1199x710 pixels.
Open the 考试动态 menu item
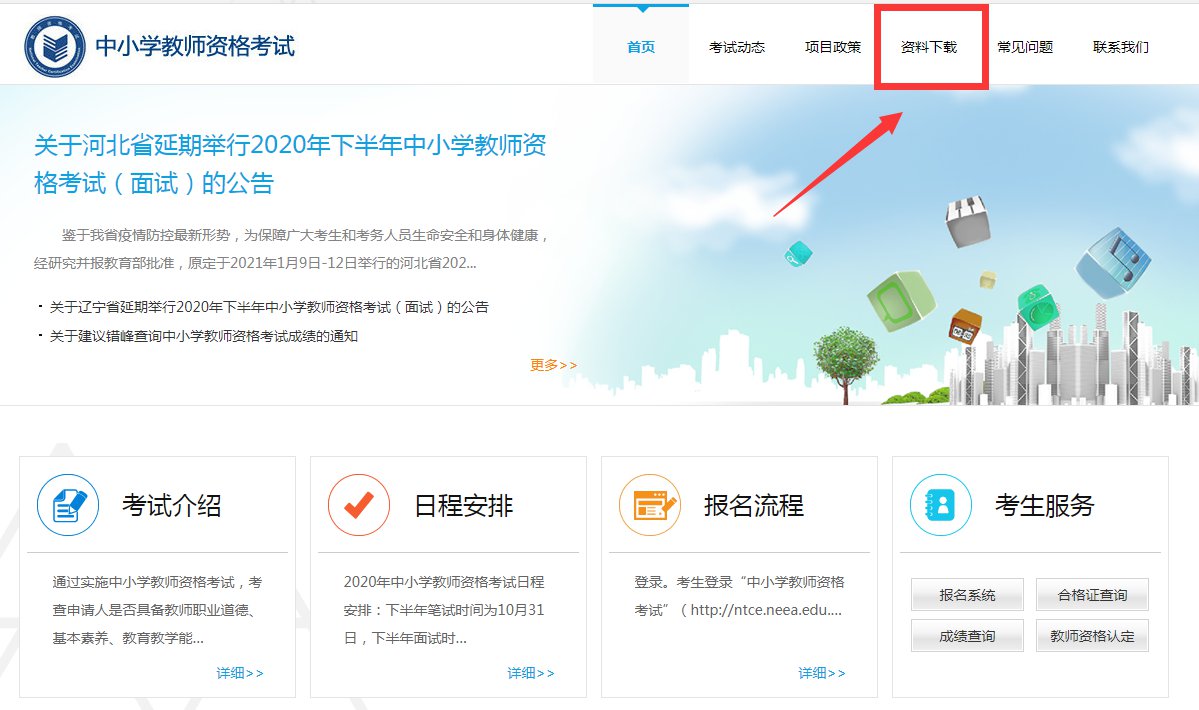point(737,47)
